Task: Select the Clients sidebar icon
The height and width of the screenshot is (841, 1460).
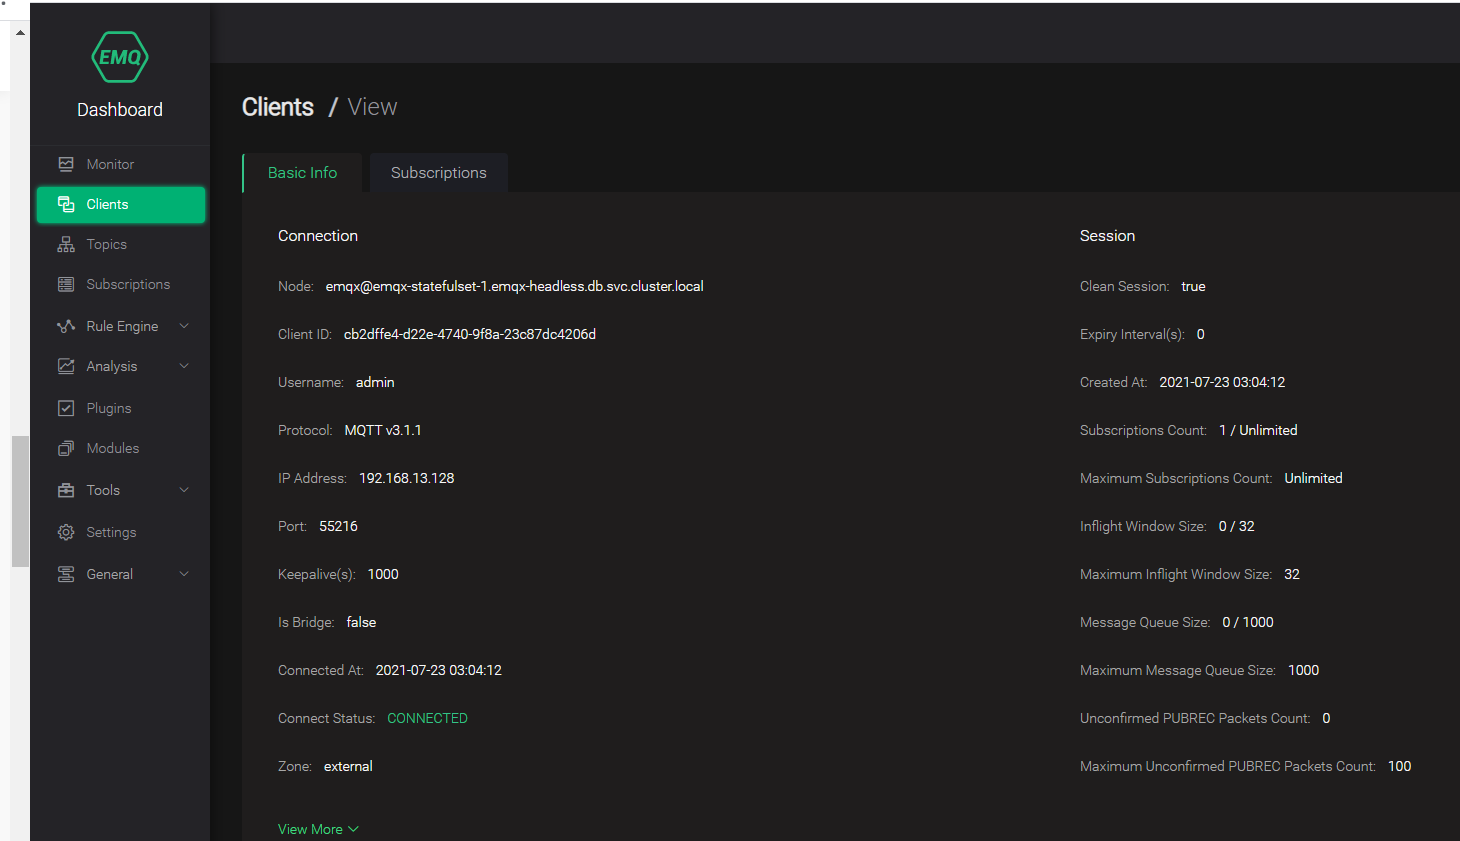Action: point(66,204)
